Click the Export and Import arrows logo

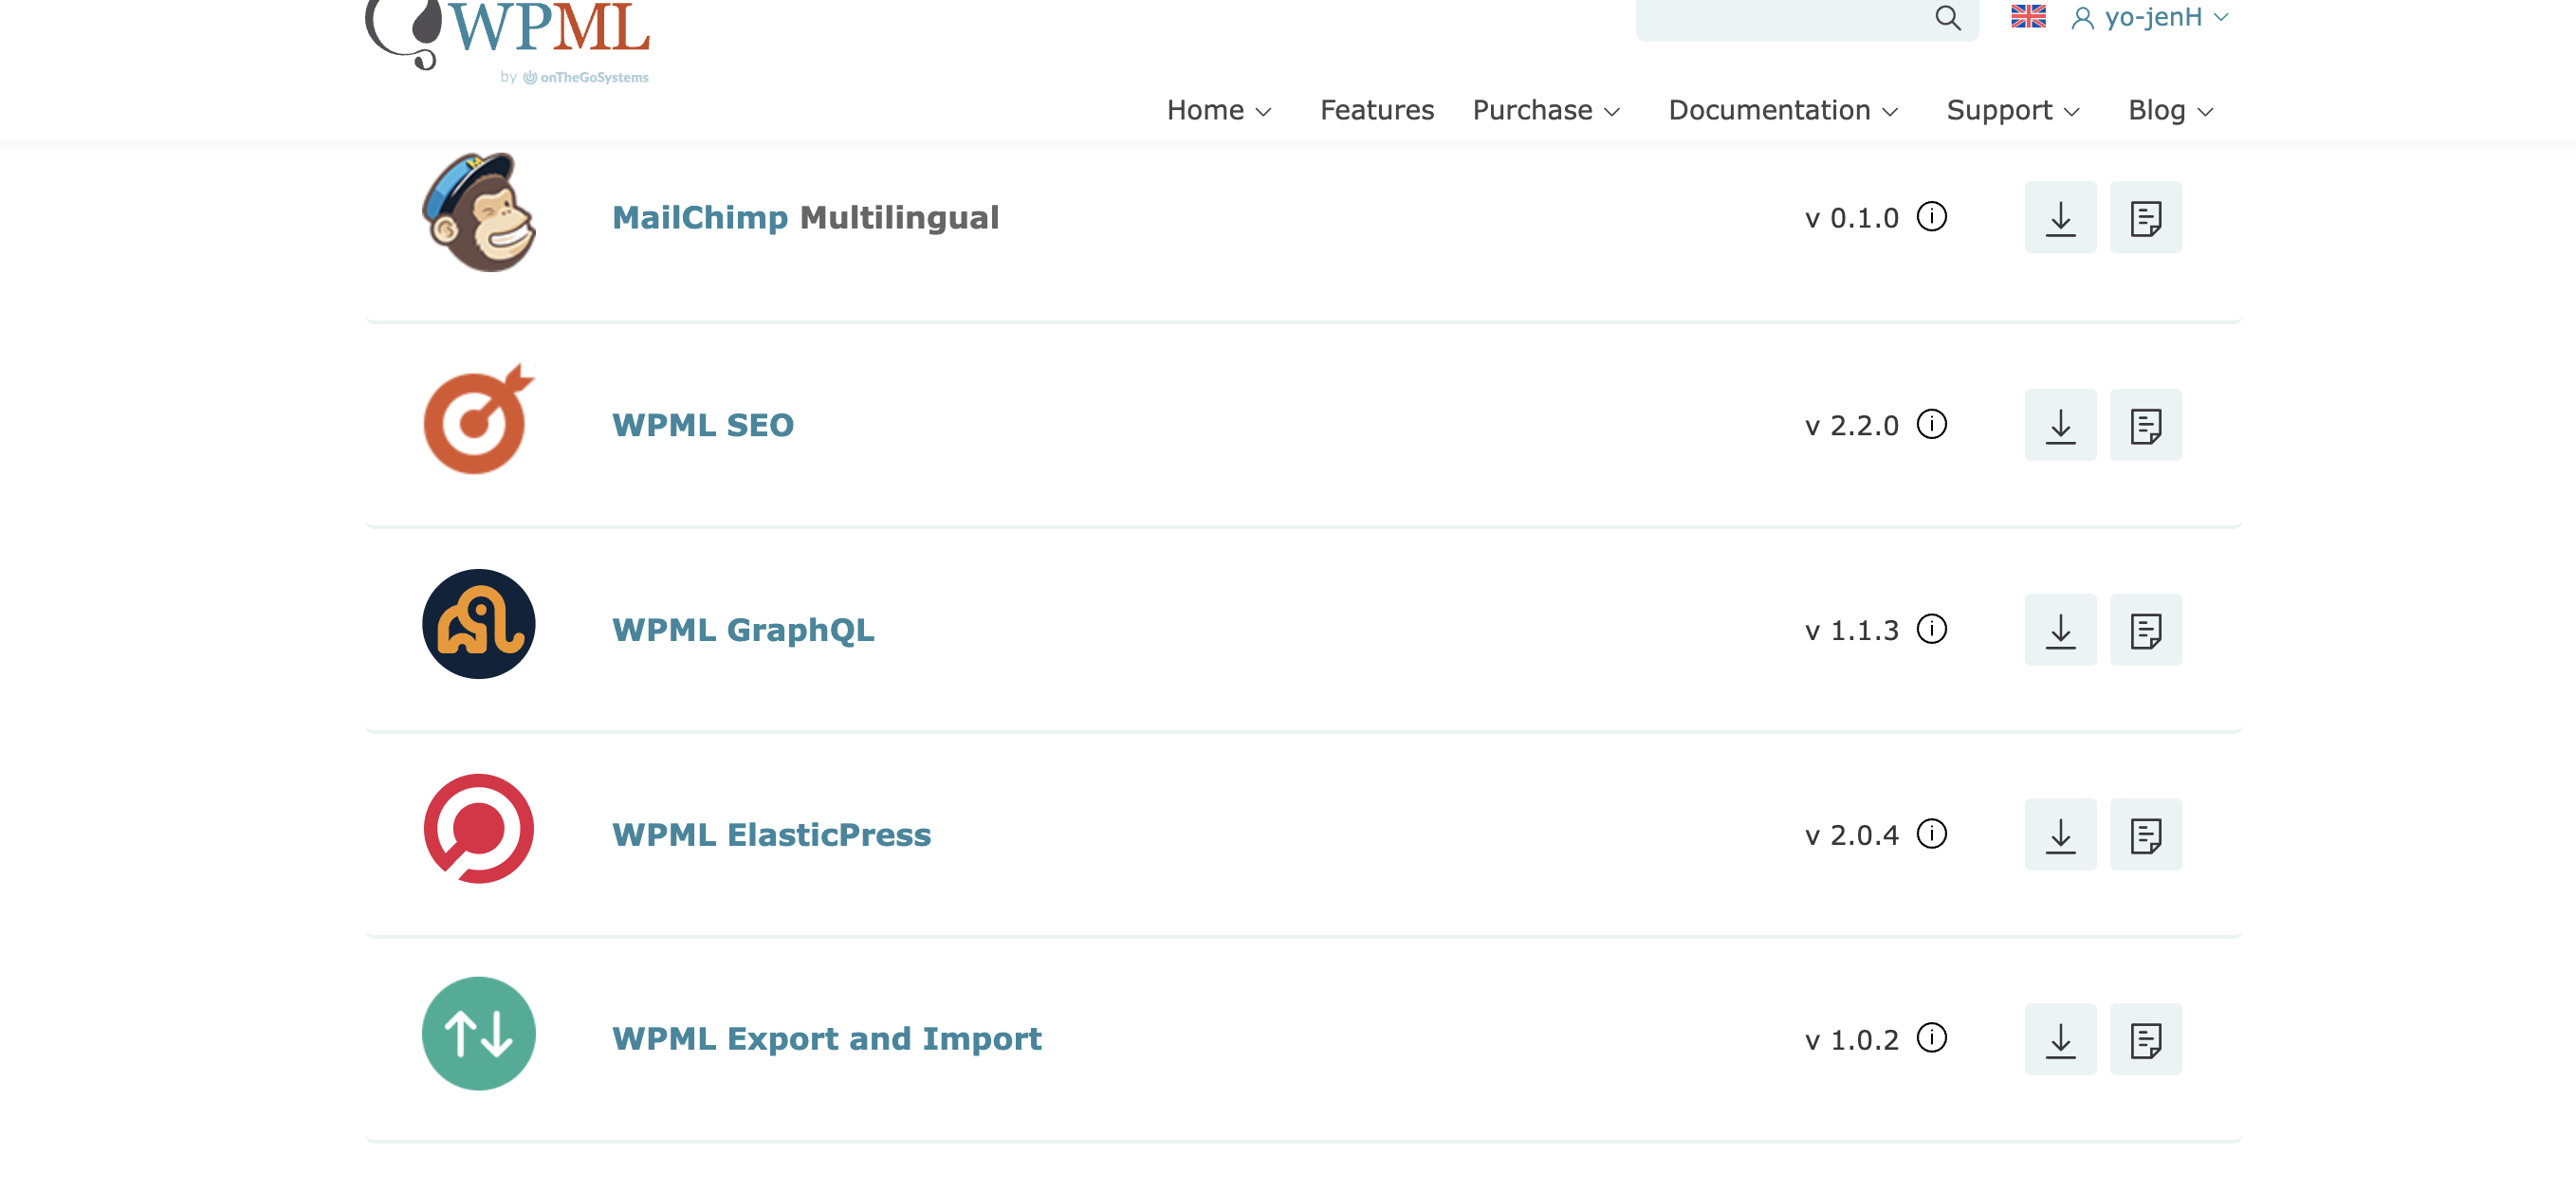pyautogui.click(x=478, y=1034)
